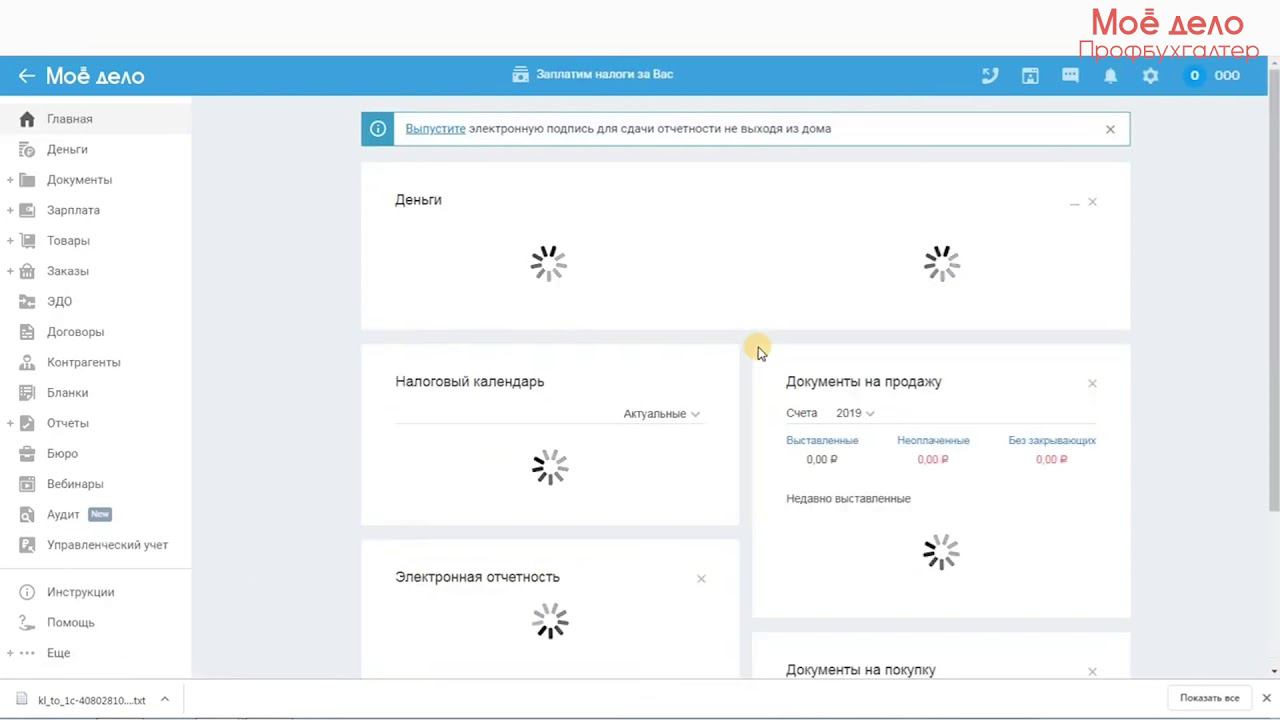Click the Вебинары sidebar icon
This screenshot has height=720, width=1280.
[27, 484]
